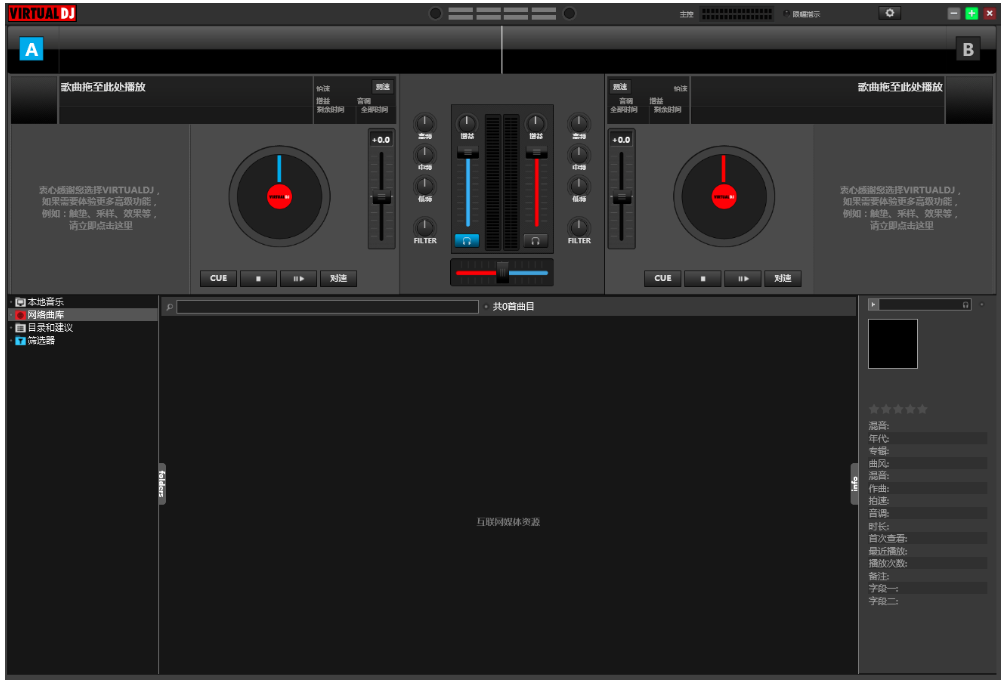Expand the 目录和建议 tree node
The width and height of the screenshot is (1004, 682).
click(11, 328)
